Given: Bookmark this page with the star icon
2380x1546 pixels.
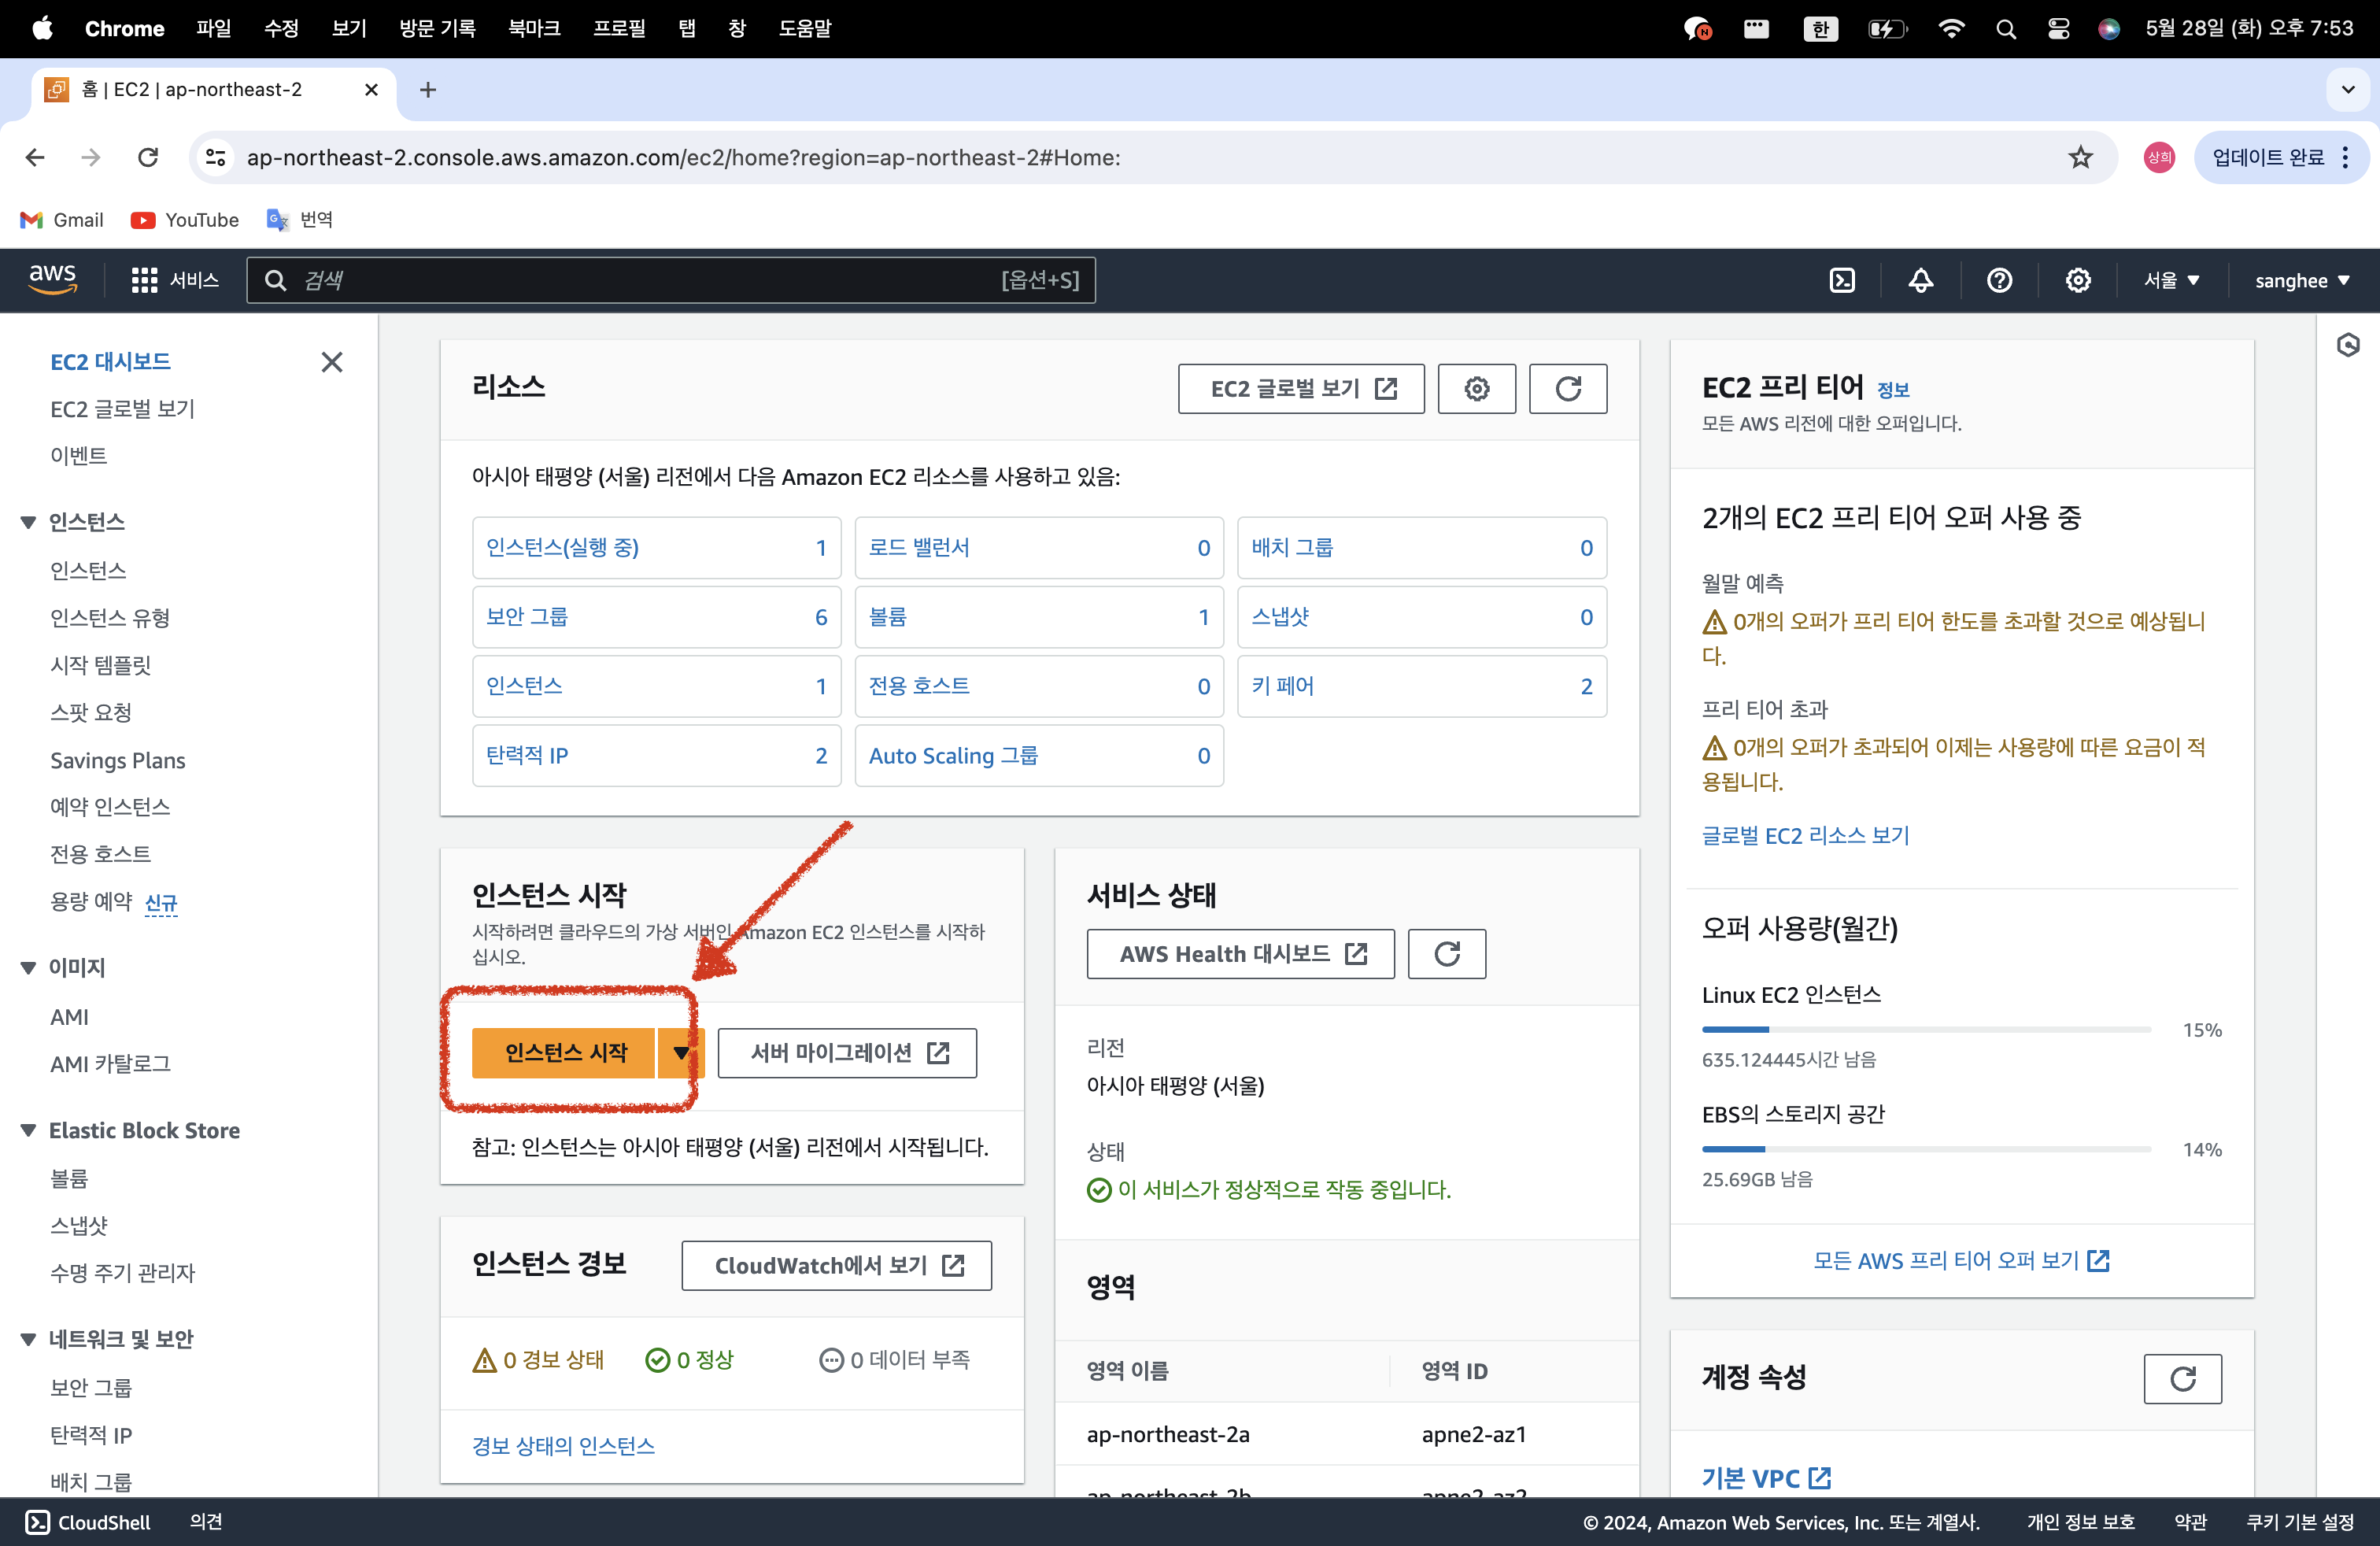Looking at the screenshot, I should coord(2080,157).
